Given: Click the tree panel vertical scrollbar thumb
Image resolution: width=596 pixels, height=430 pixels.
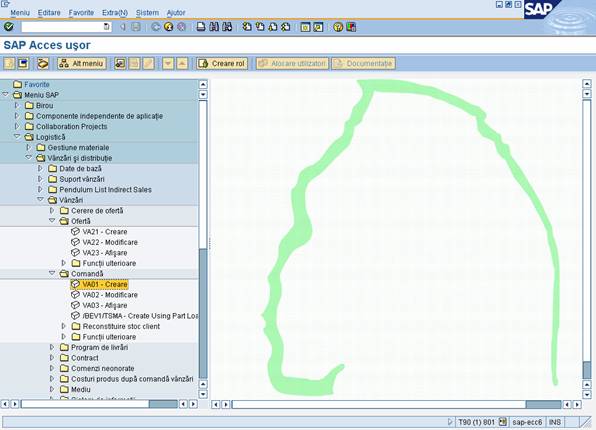Looking at the screenshot, I should [203, 313].
